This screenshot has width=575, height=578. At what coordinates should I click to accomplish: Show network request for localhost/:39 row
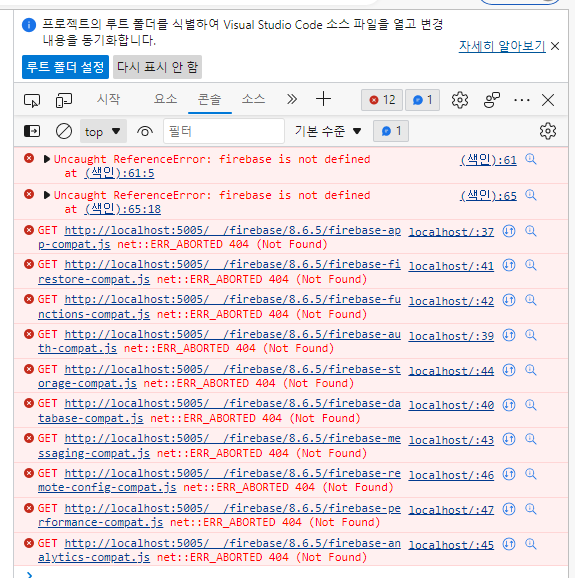coord(509,335)
